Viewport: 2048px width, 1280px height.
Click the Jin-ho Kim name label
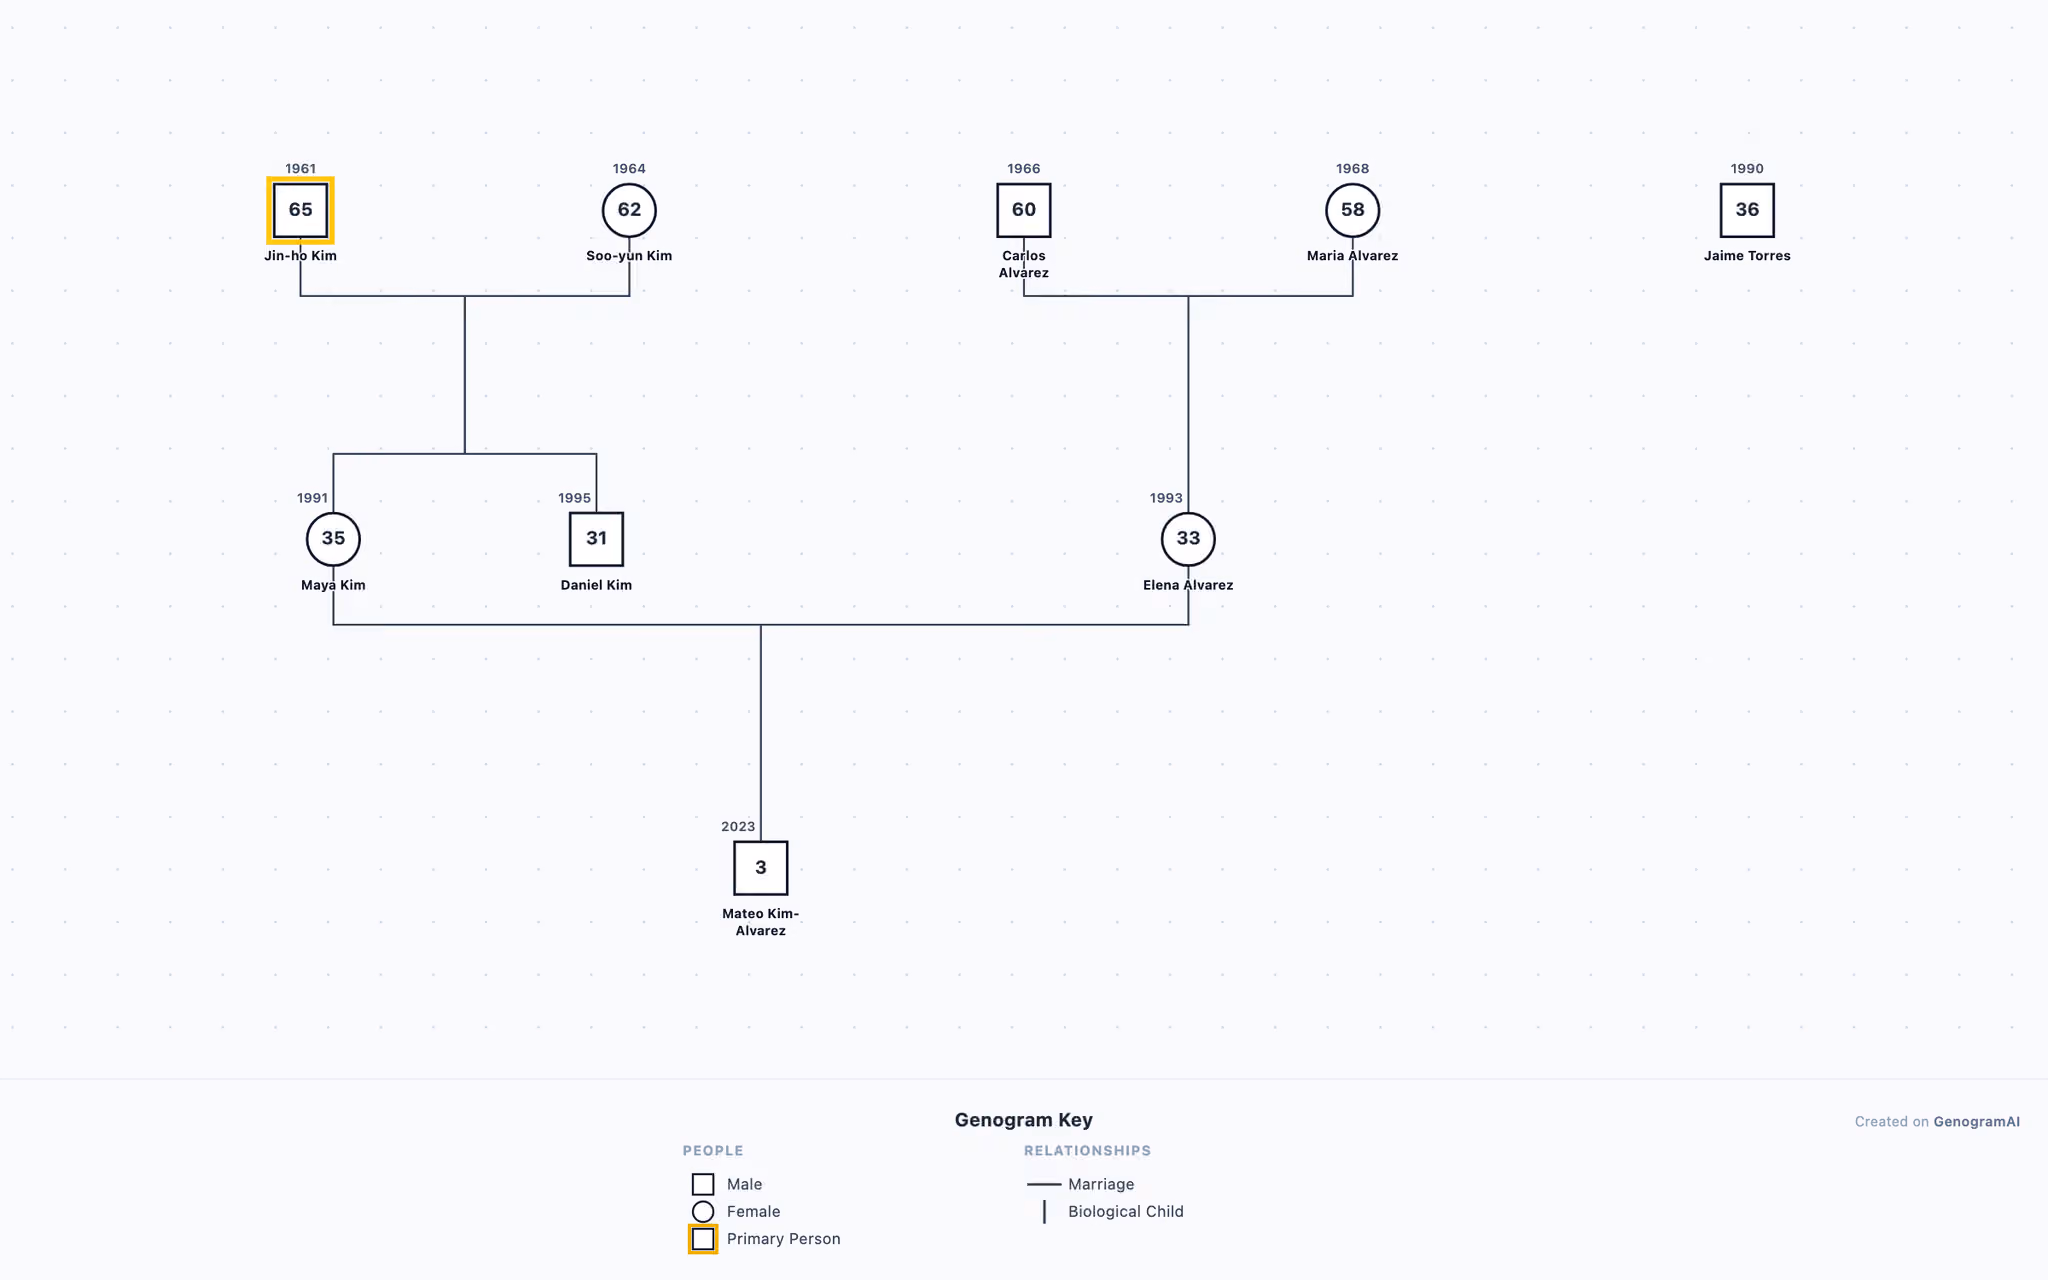coord(300,256)
